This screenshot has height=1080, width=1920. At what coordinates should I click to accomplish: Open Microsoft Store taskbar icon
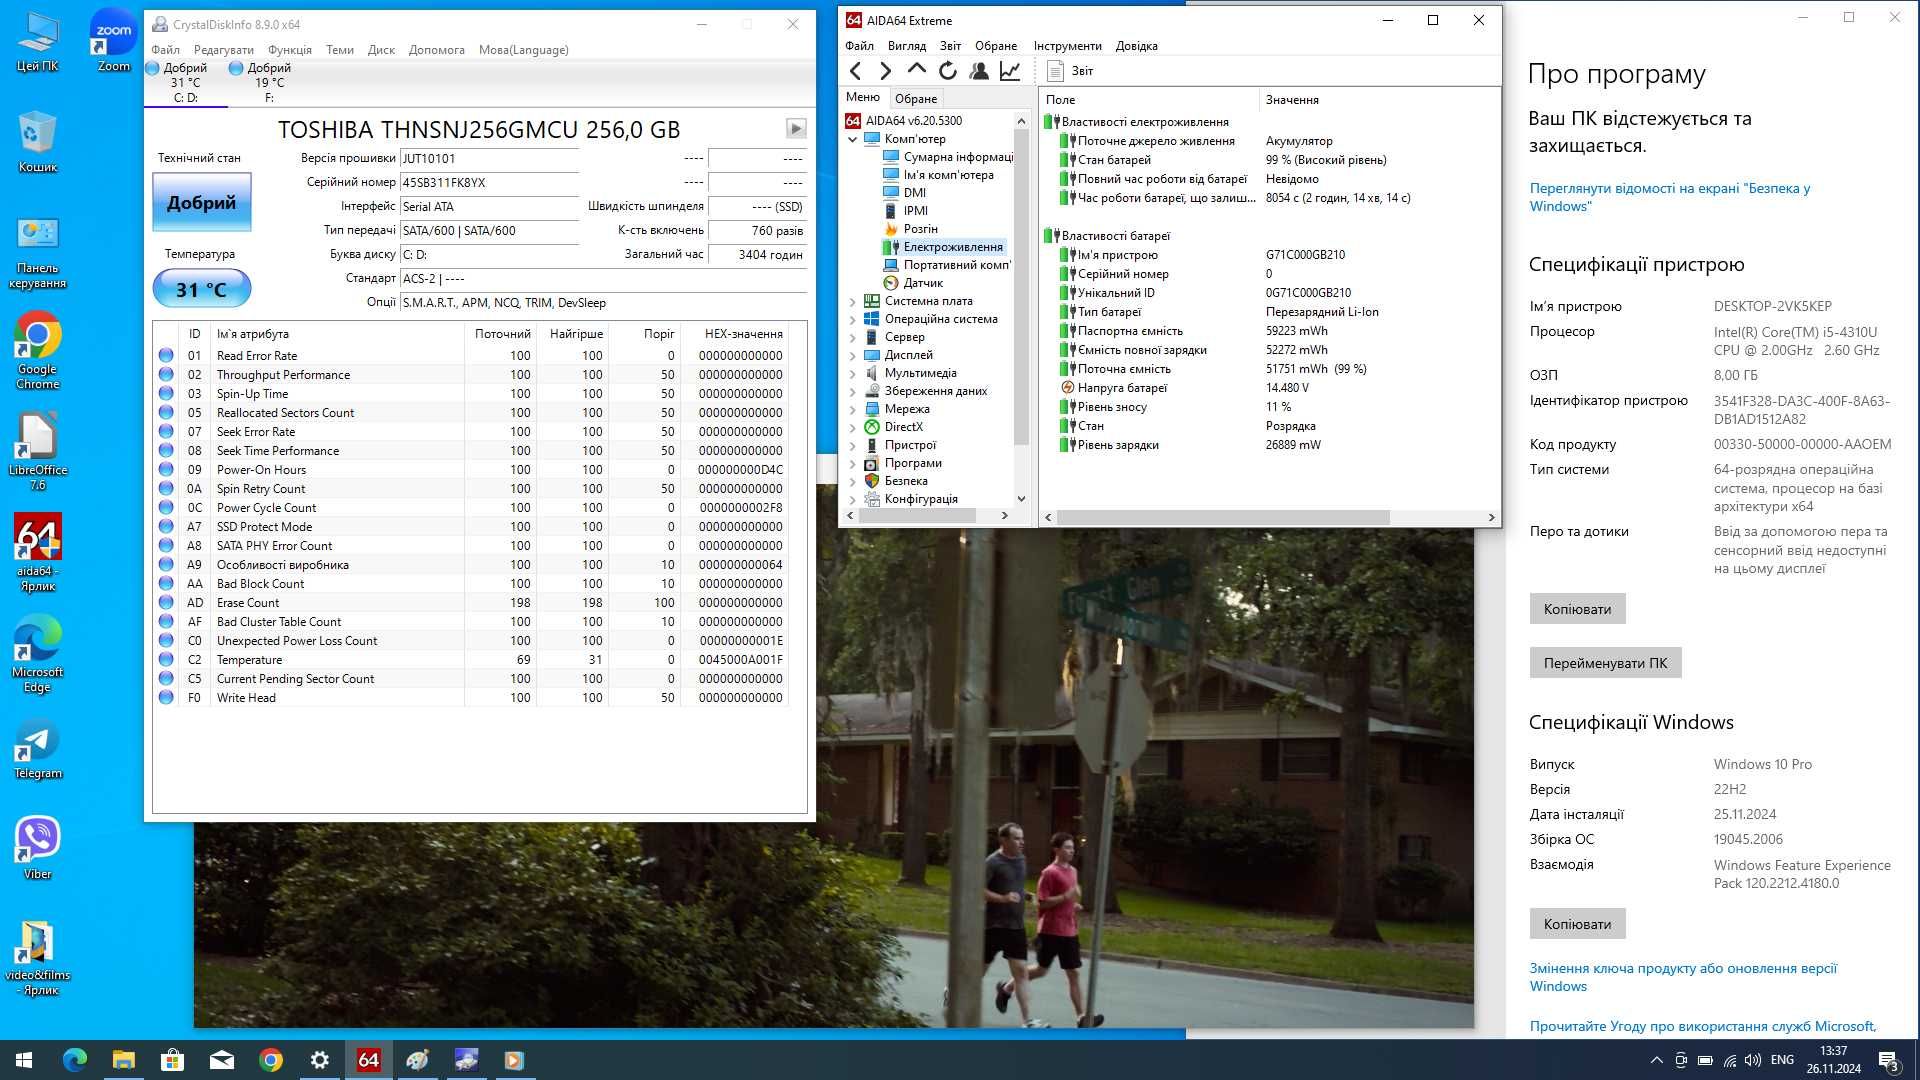point(172,1060)
